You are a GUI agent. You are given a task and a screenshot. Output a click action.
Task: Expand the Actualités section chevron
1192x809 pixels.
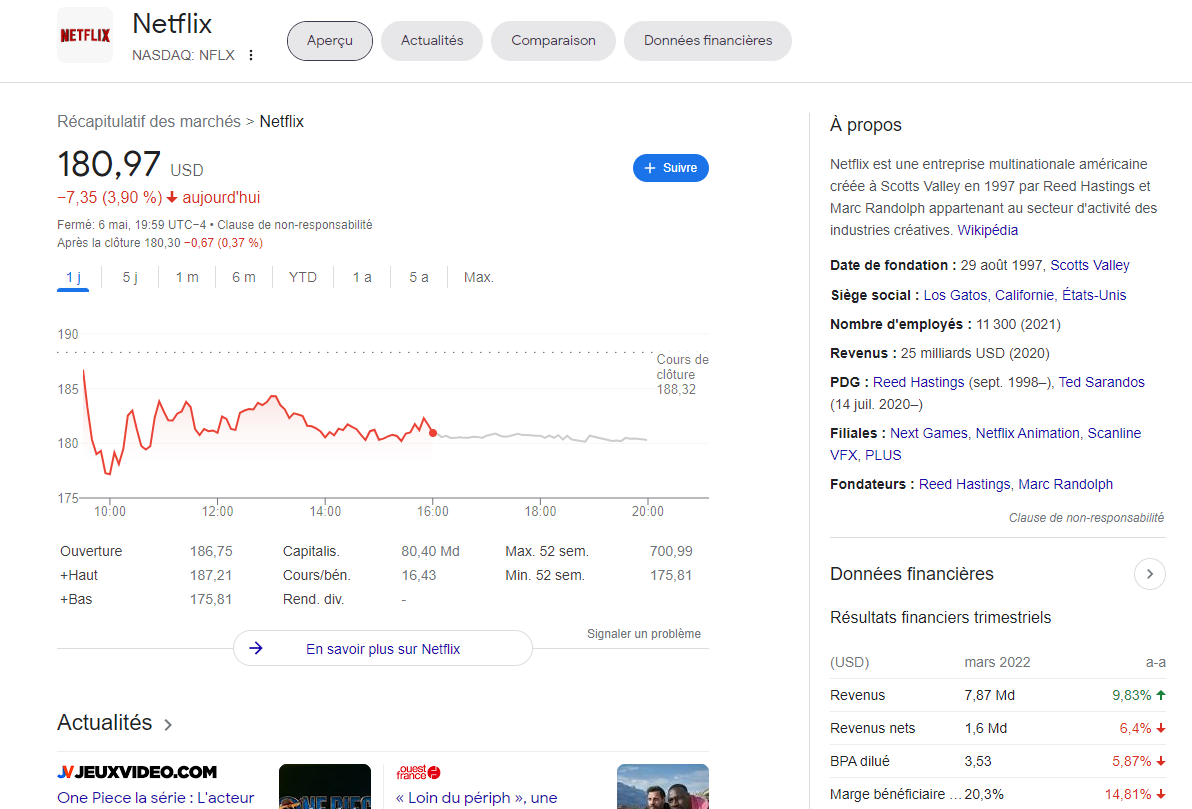click(168, 725)
